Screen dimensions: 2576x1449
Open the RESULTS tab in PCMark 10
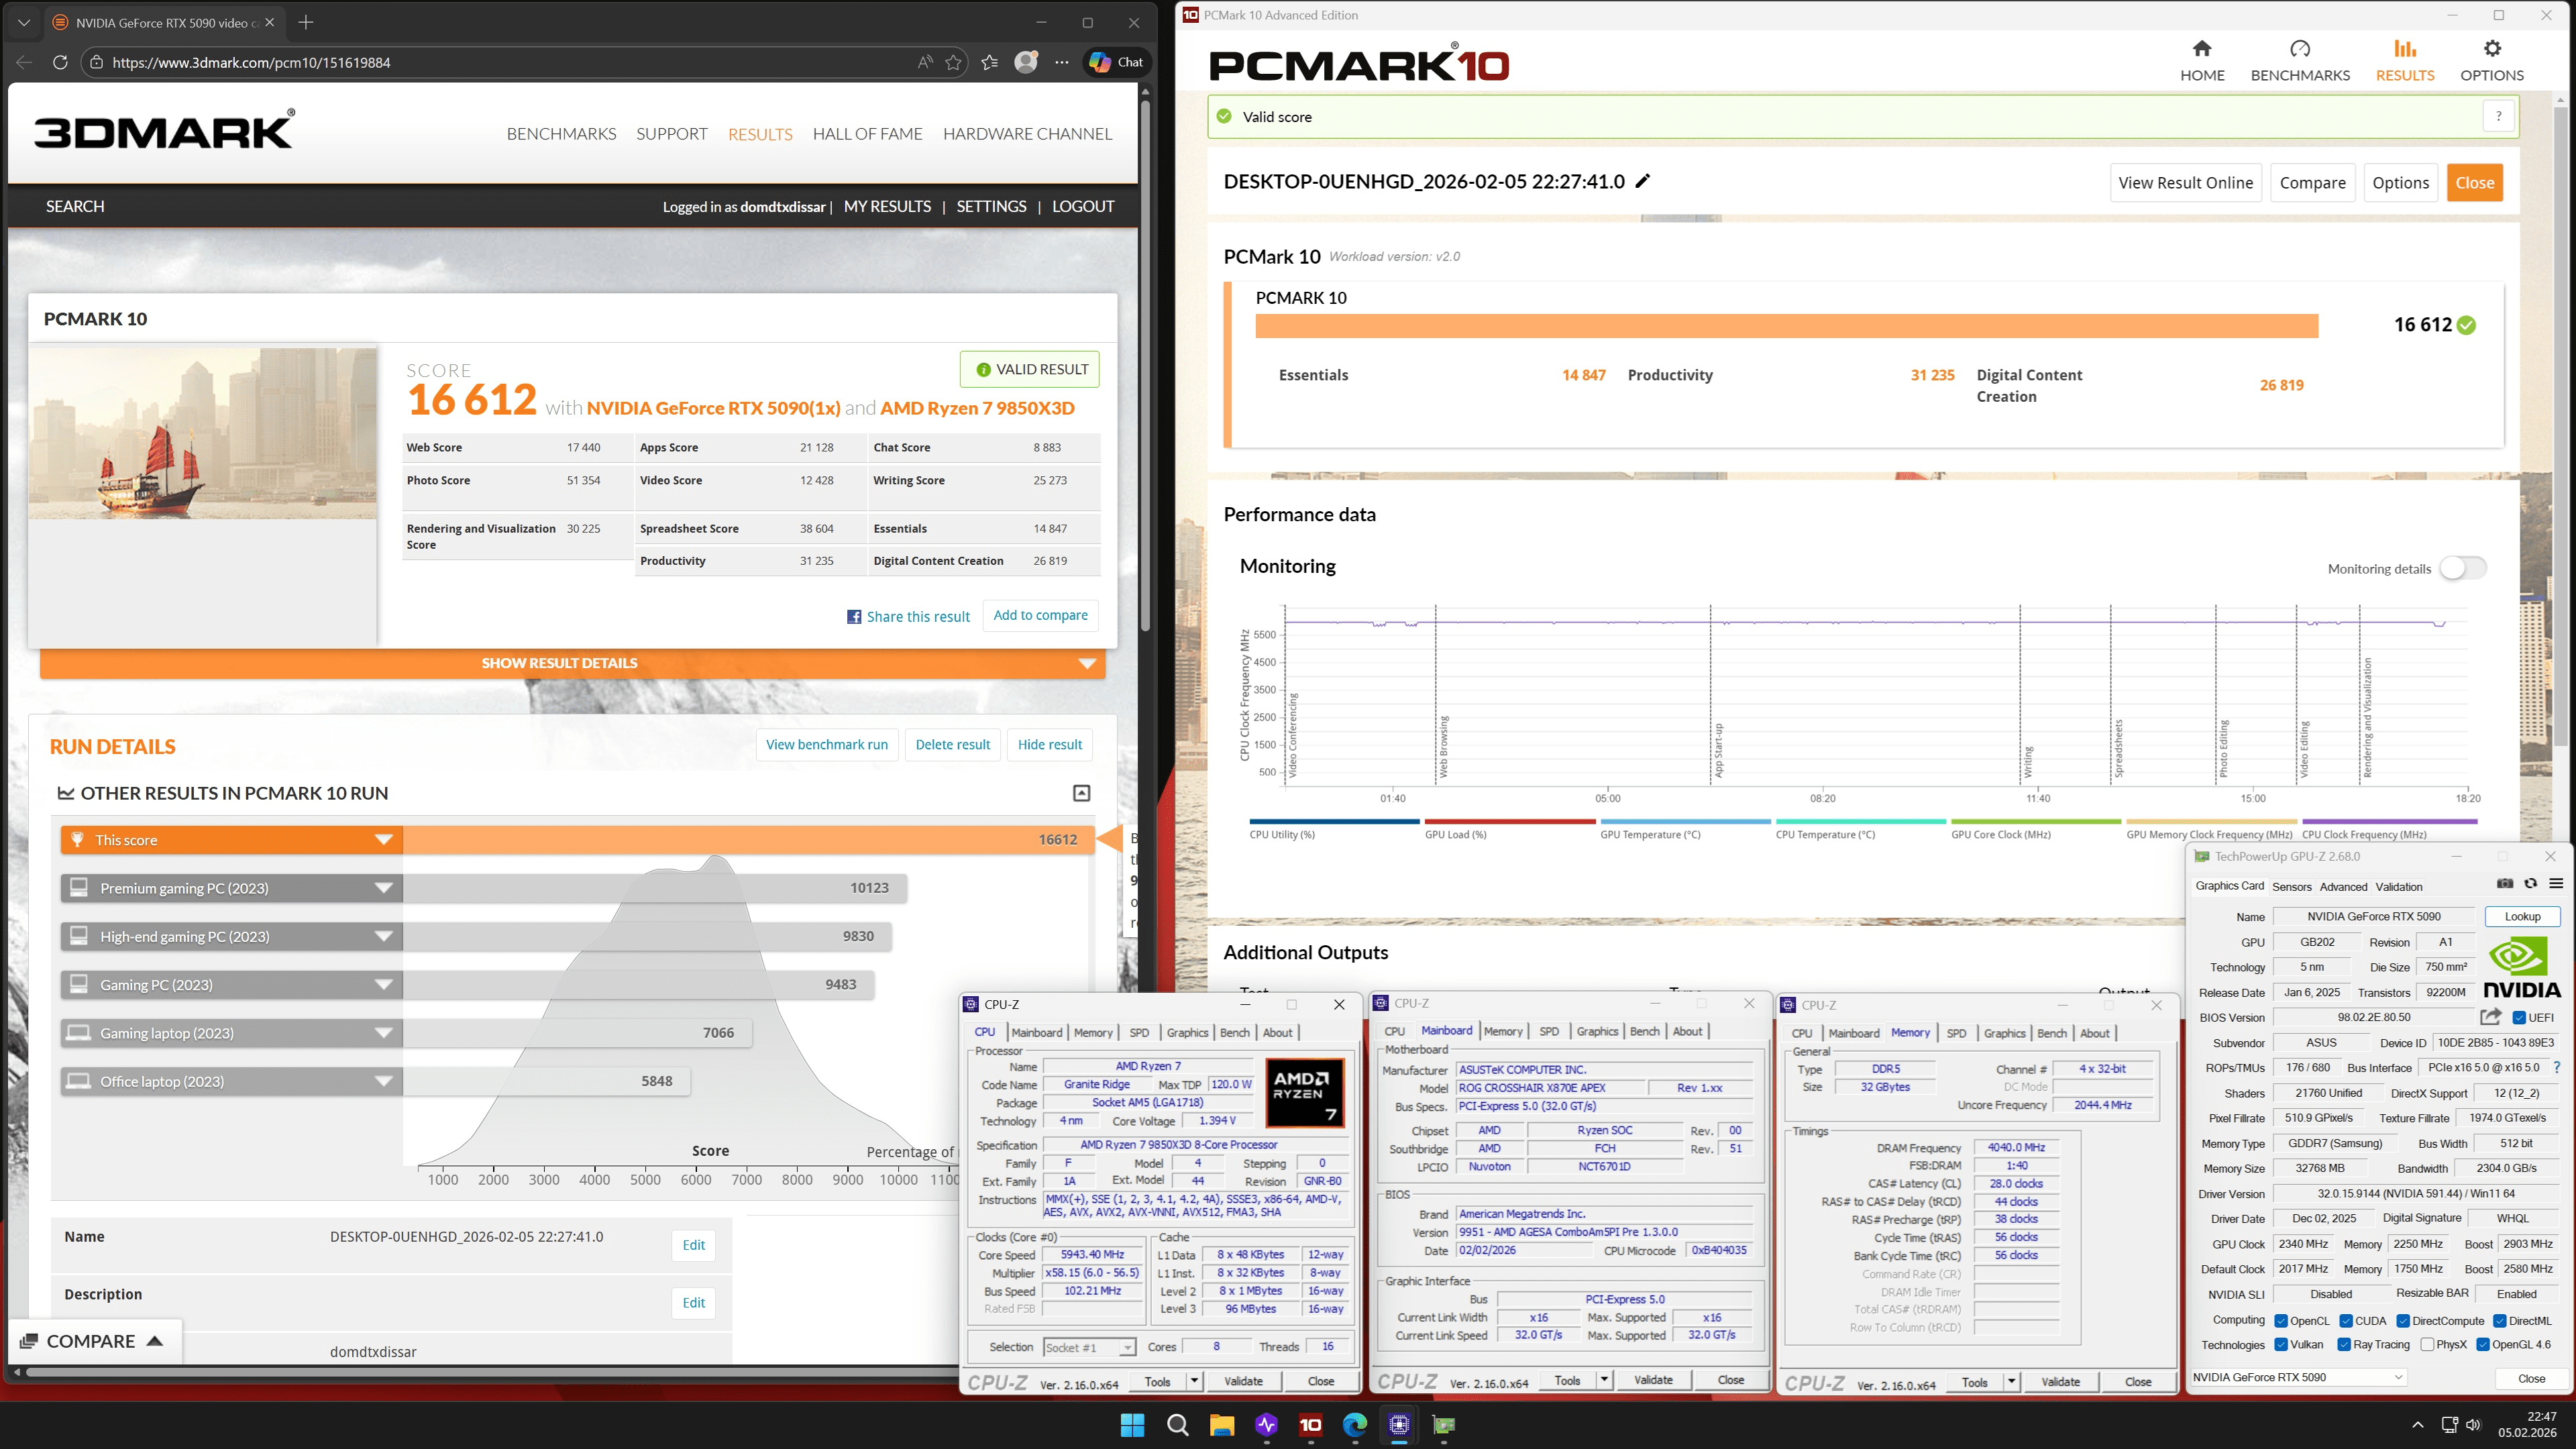[x=2404, y=61]
